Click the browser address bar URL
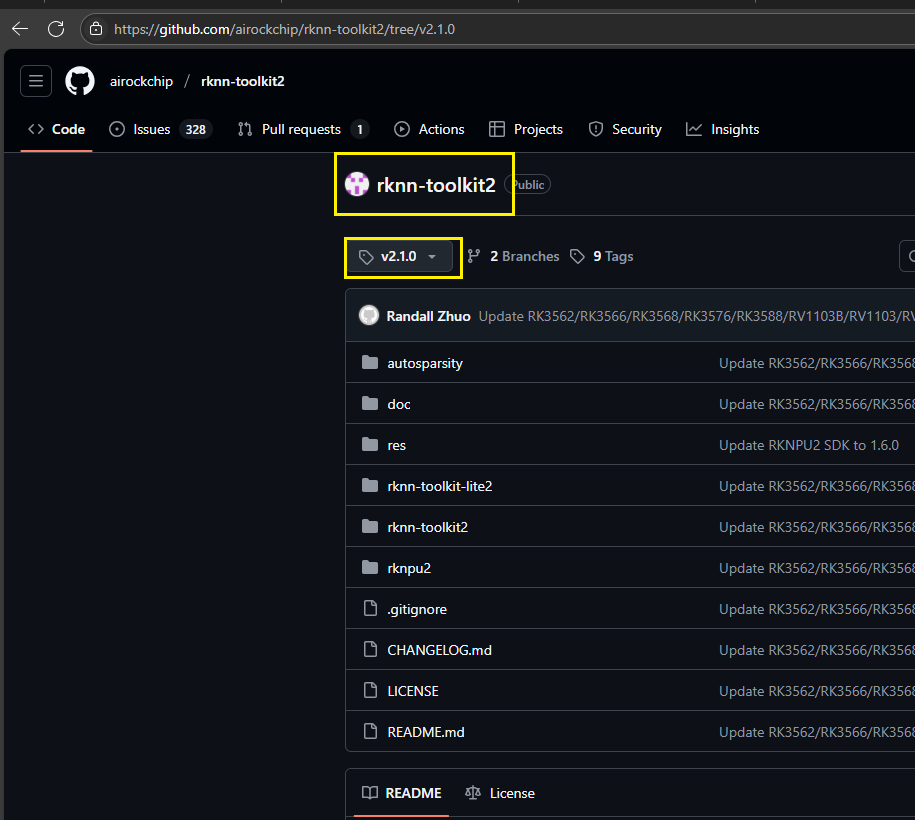915x820 pixels. click(284, 29)
